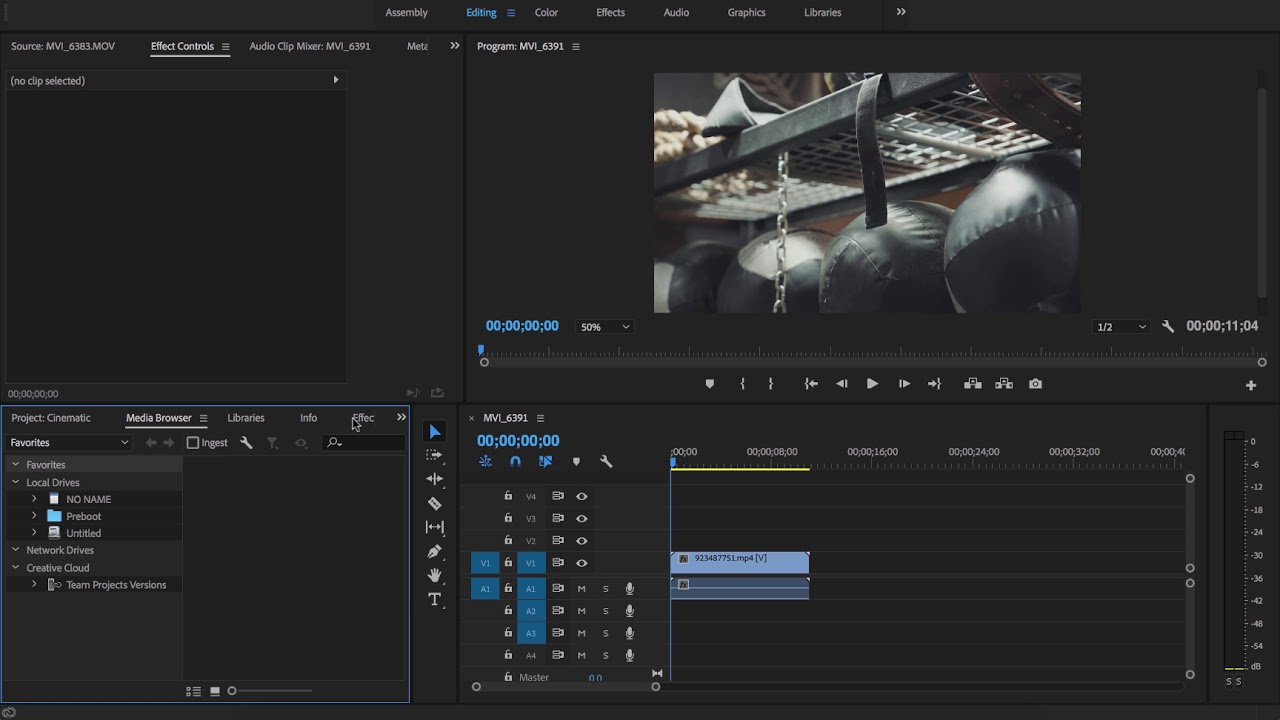Screen dimensions: 1280x720
Task: Select the Slip tool
Action: 434,527
